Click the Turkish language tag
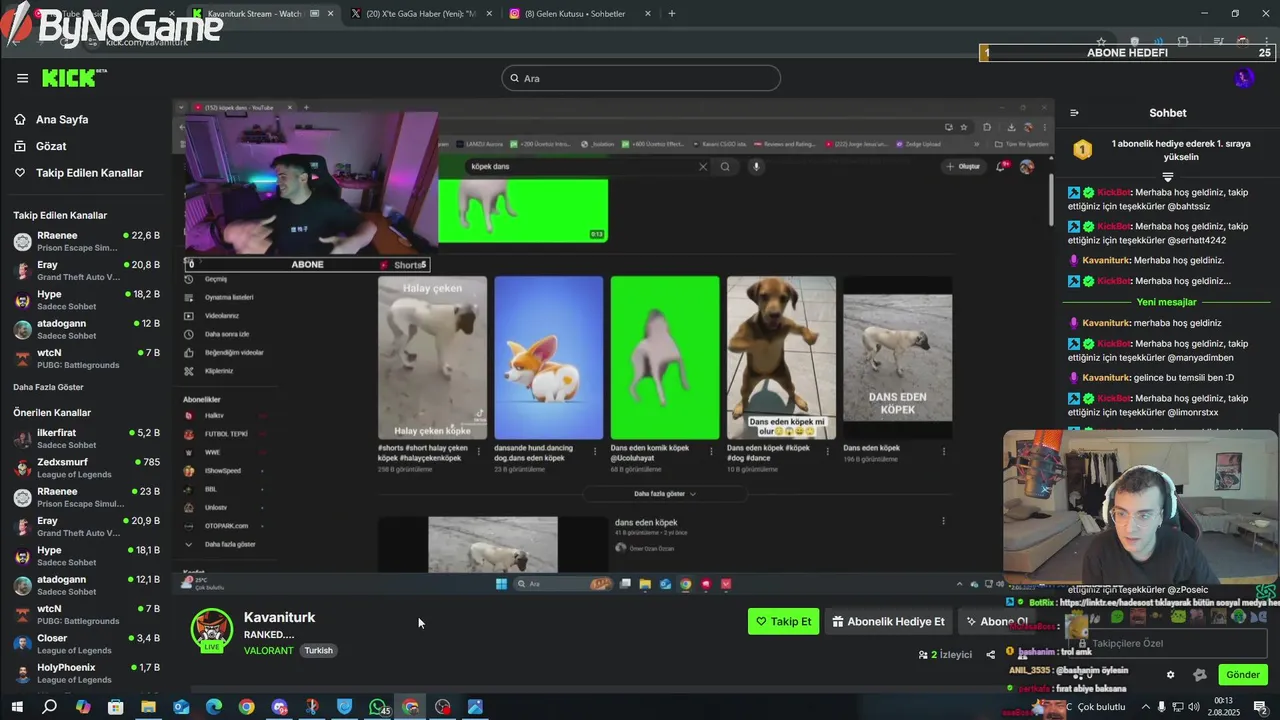Image resolution: width=1280 pixels, height=720 pixels. coord(319,650)
